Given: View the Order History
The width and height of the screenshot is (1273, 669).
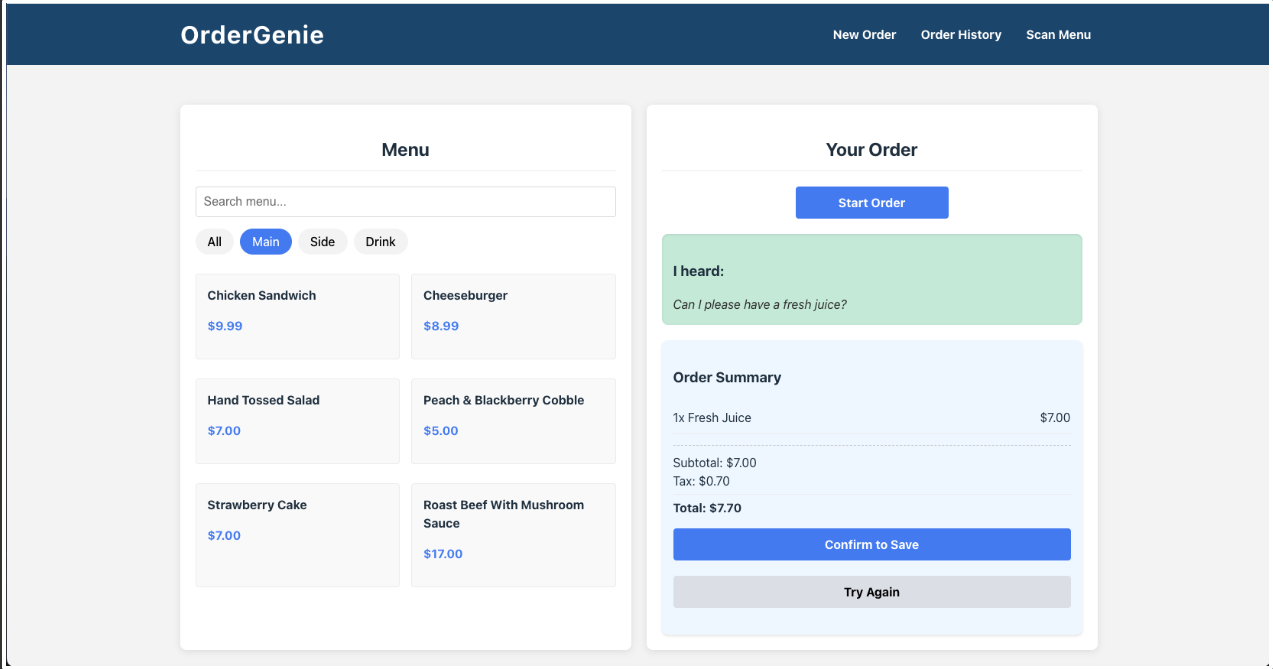Looking at the screenshot, I should coord(960,34).
